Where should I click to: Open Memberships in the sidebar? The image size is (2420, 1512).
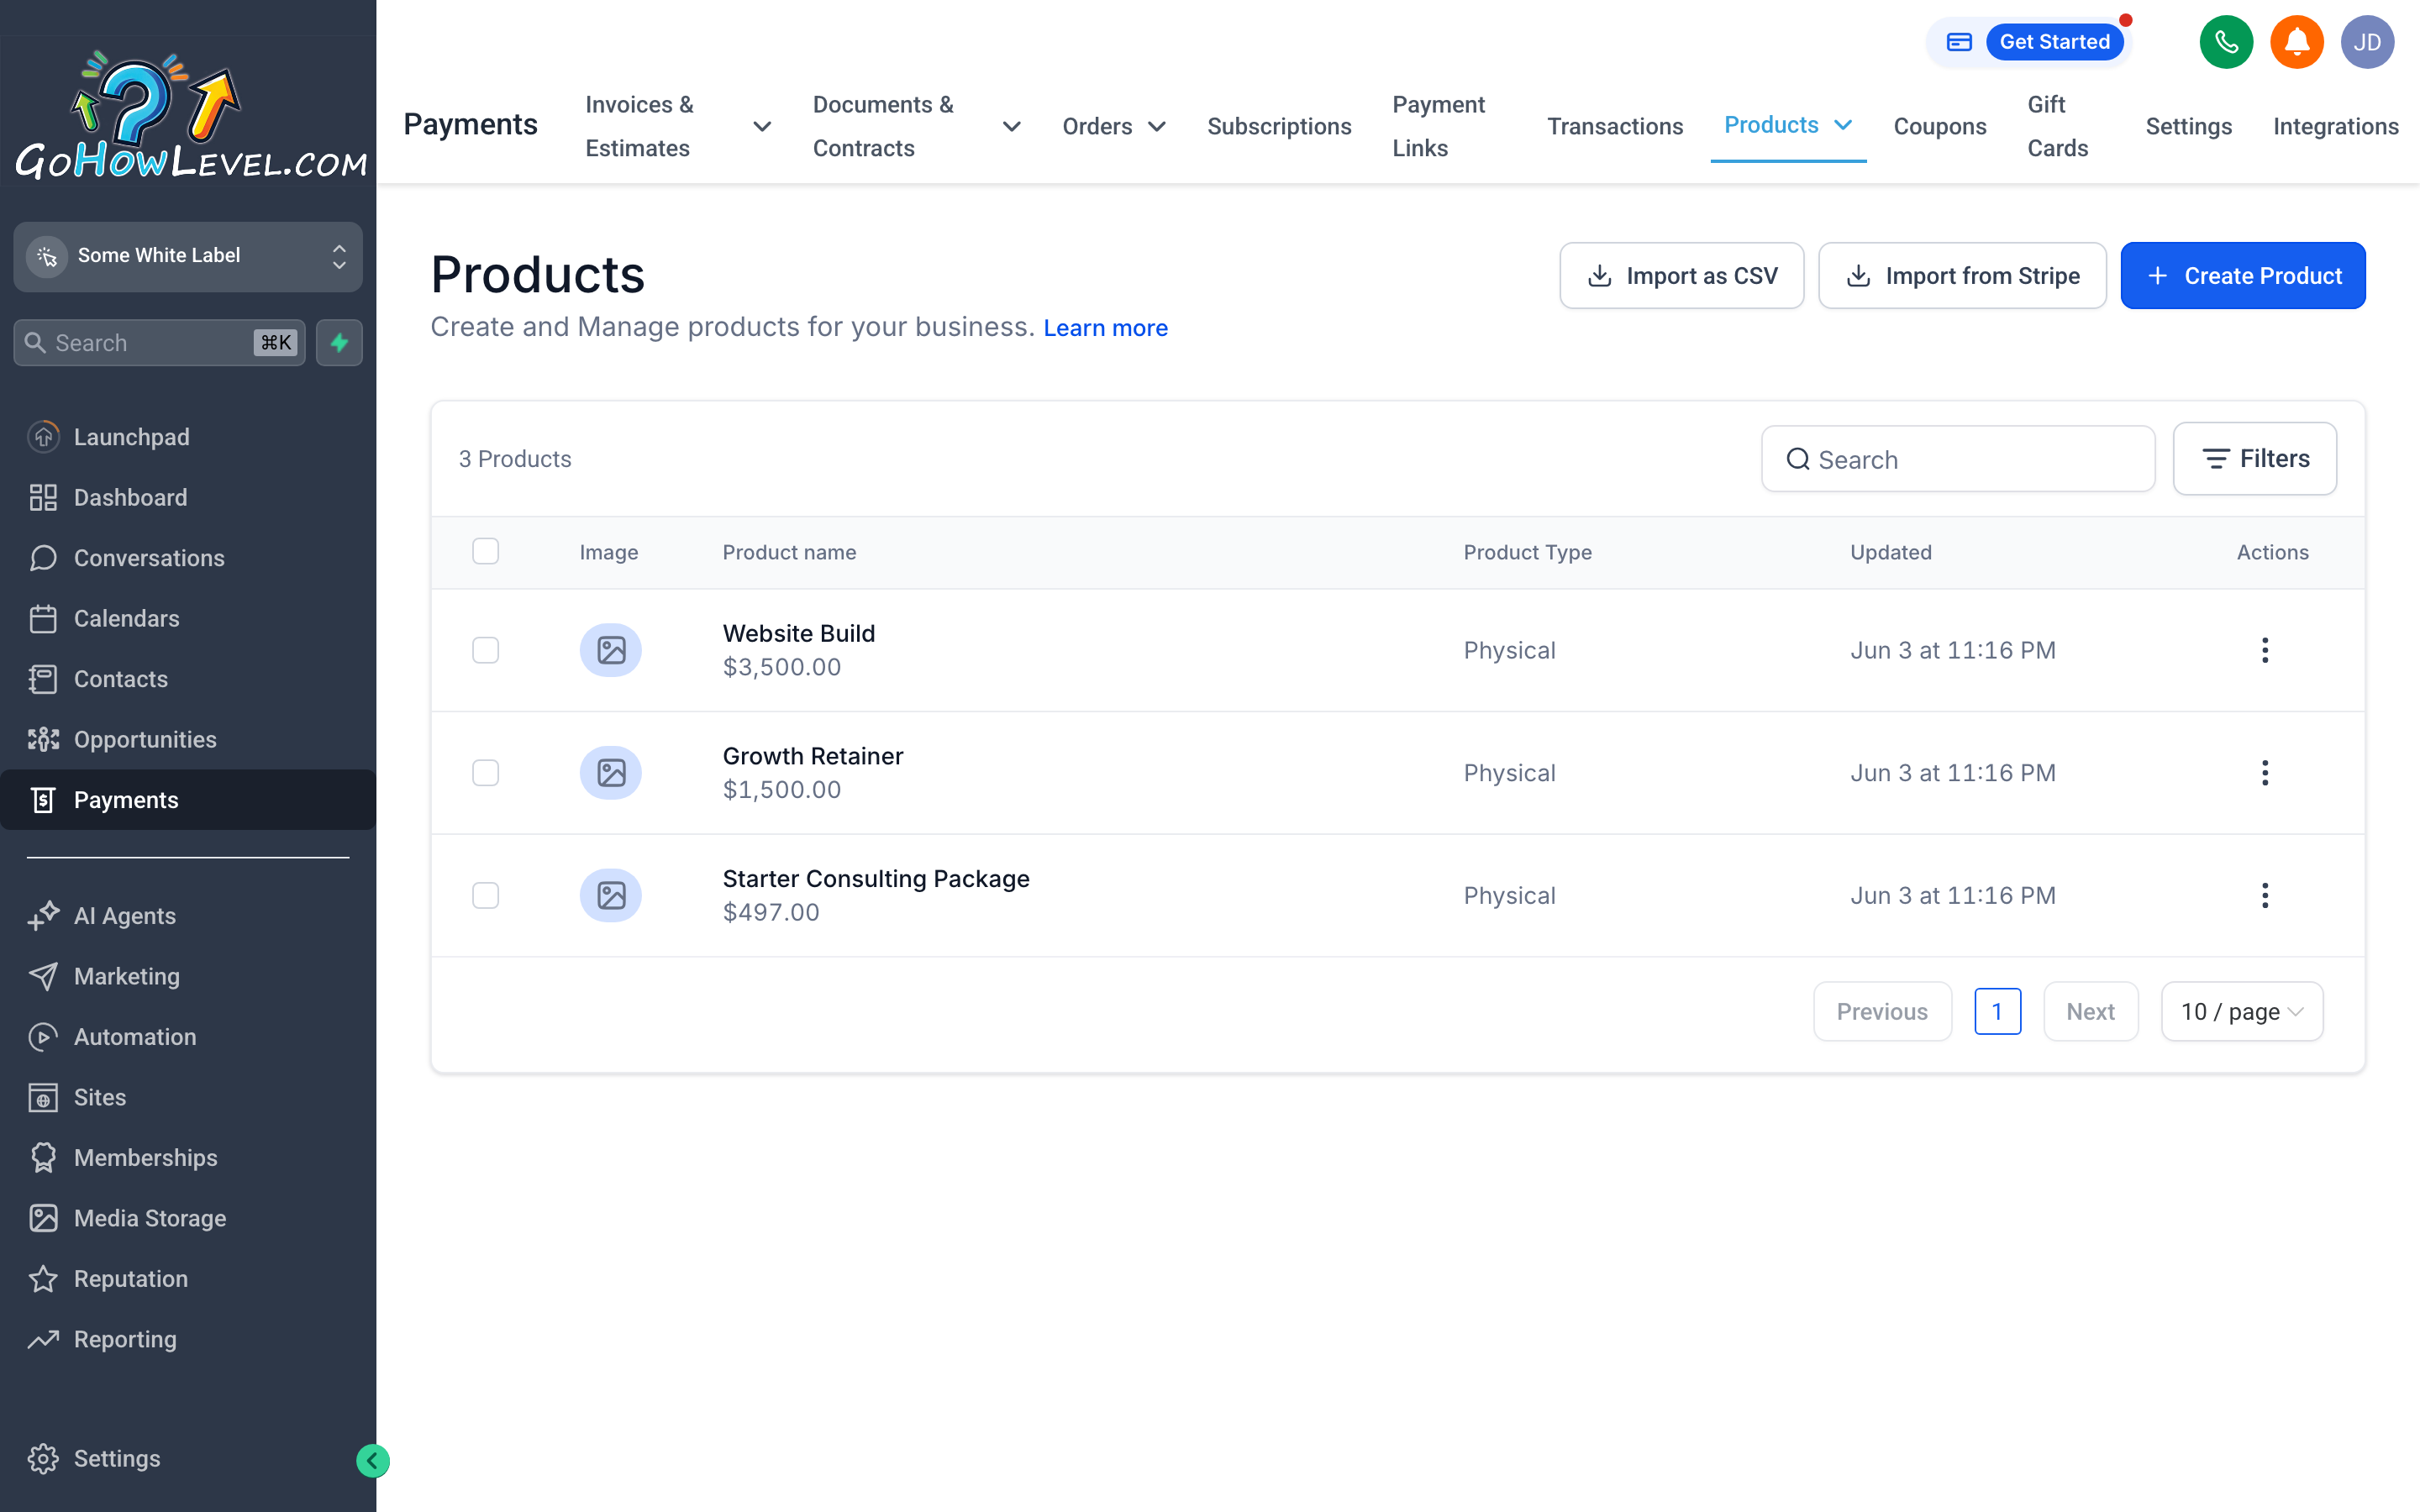[x=188, y=1158]
